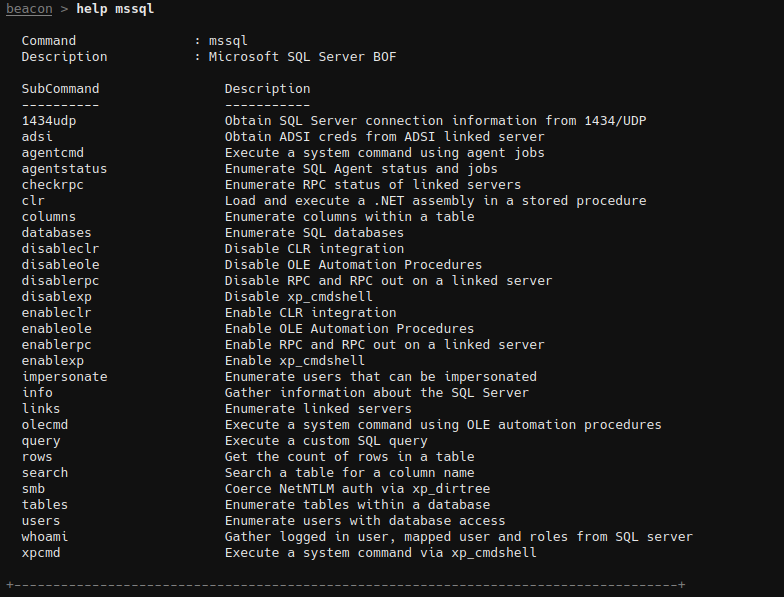Select the whoami subcommand text
784x597 pixels.
click(x=45, y=537)
